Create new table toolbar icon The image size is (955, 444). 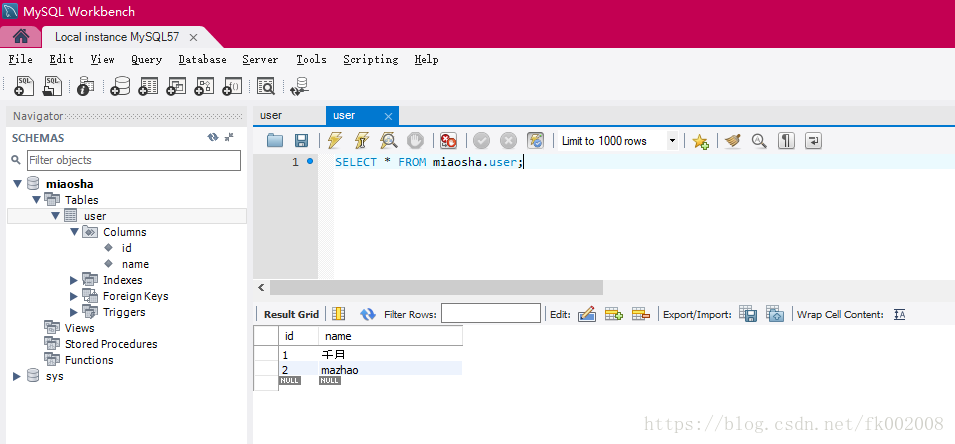[148, 86]
